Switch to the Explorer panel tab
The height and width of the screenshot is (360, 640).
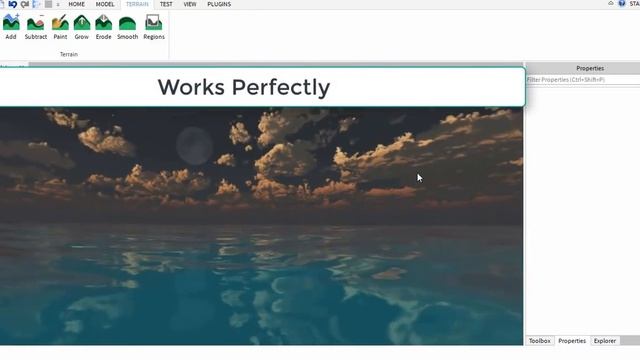(604, 340)
